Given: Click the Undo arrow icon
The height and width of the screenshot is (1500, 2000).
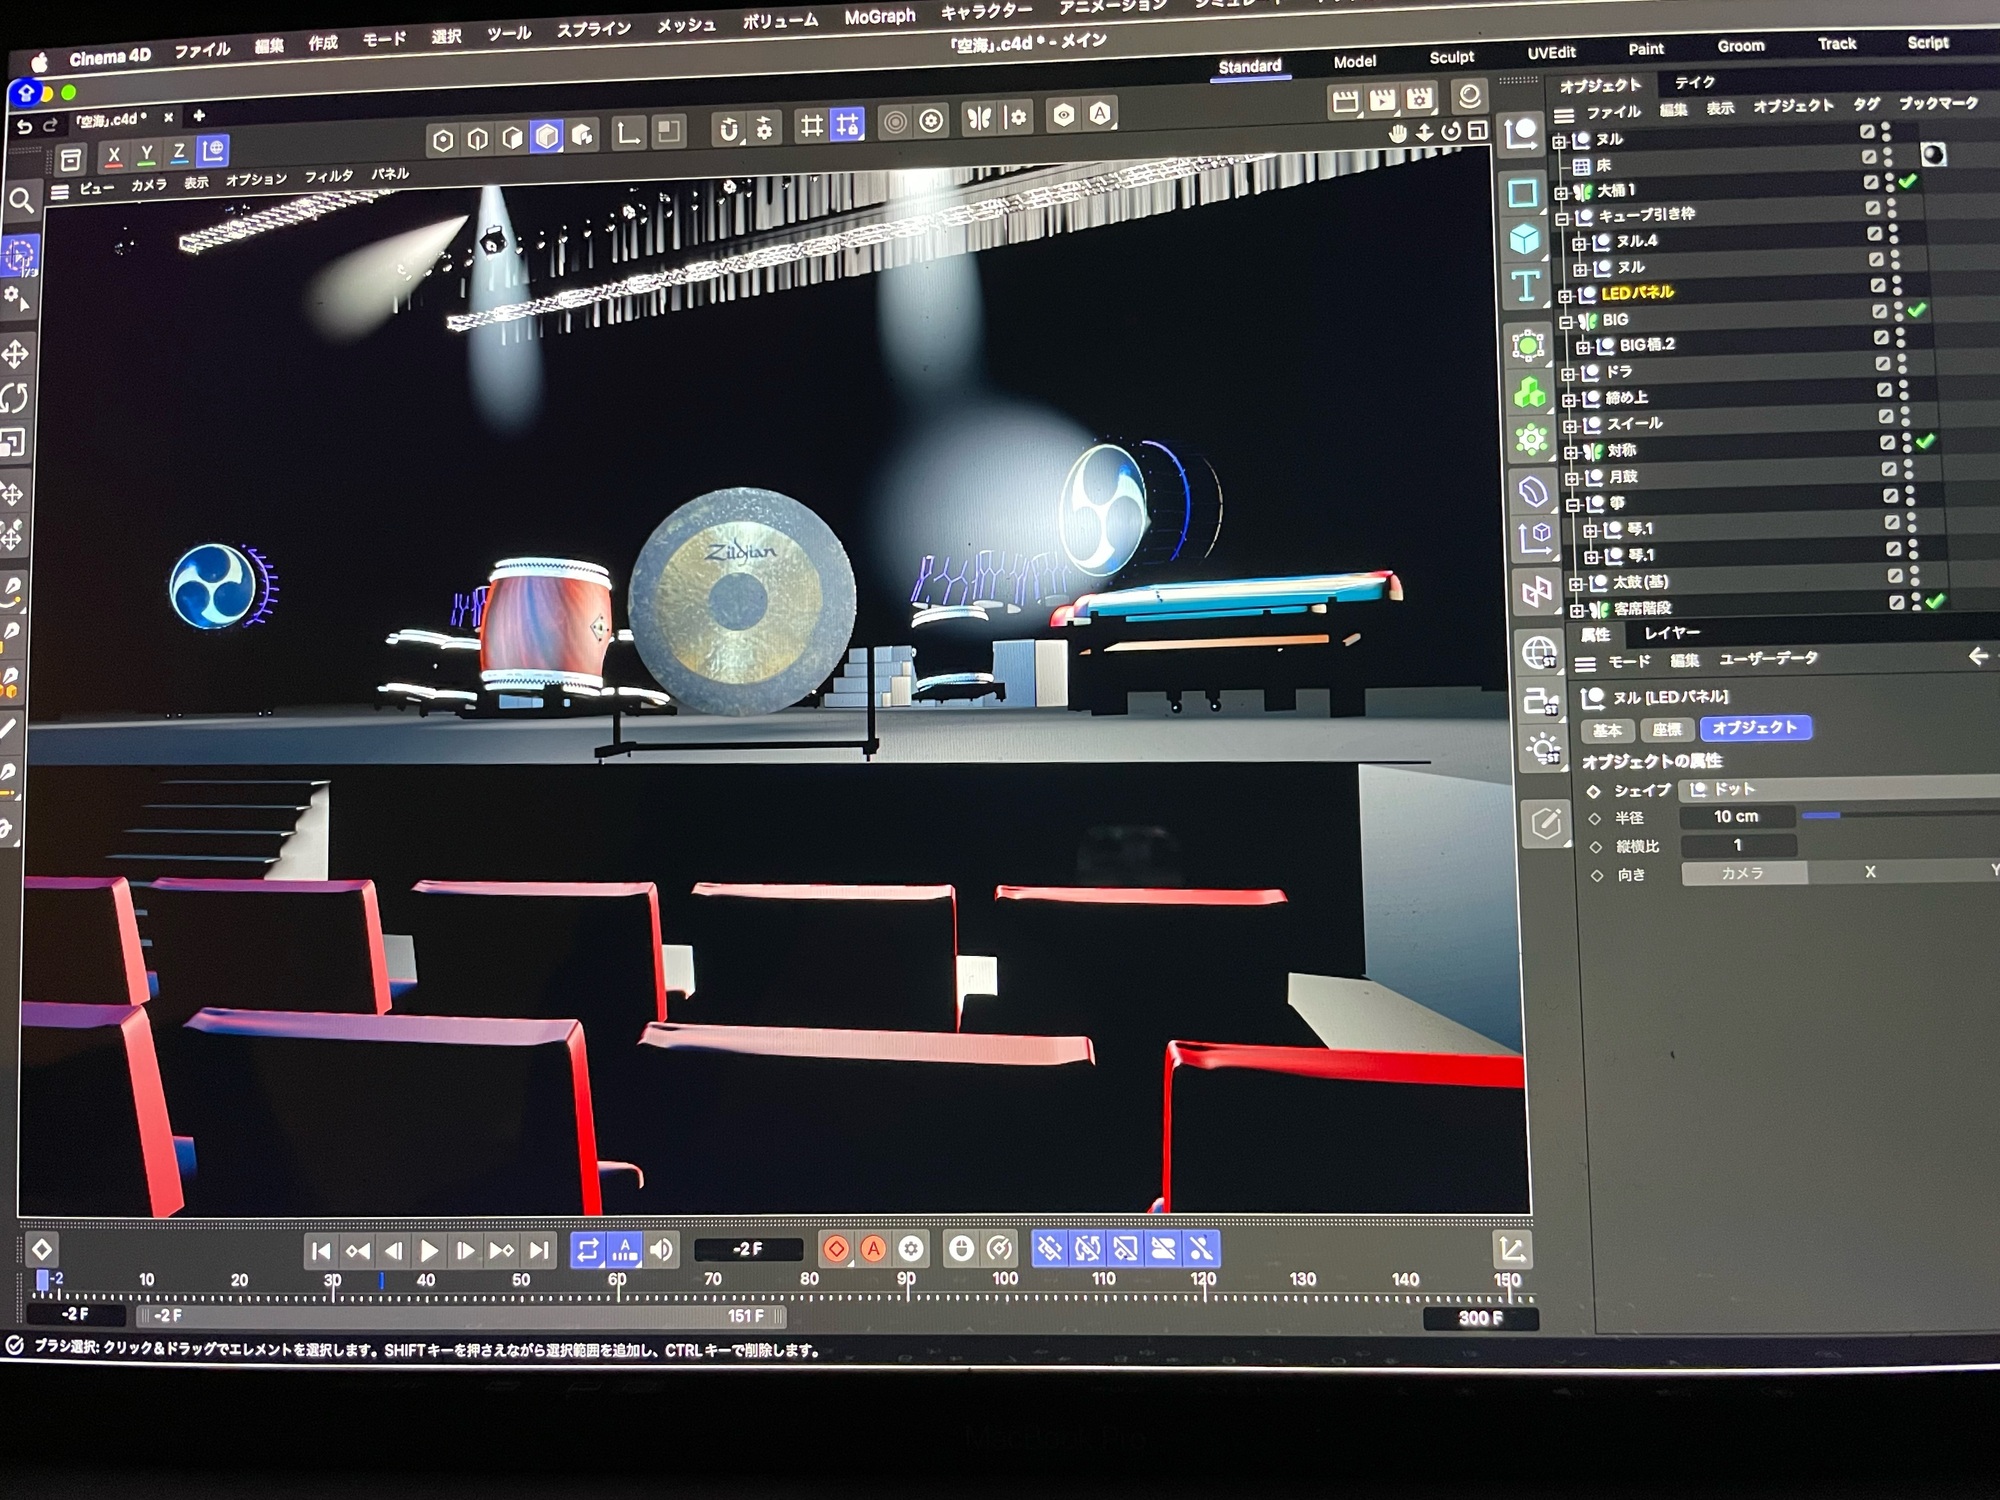Looking at the screenshot, I should [24, 127].
